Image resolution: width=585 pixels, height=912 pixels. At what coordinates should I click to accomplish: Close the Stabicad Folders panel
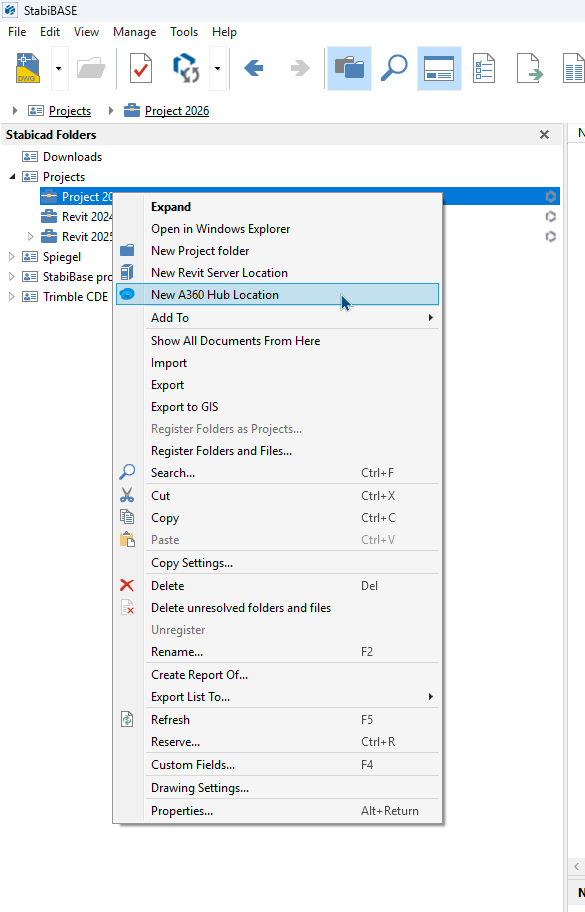click(544, 134)
